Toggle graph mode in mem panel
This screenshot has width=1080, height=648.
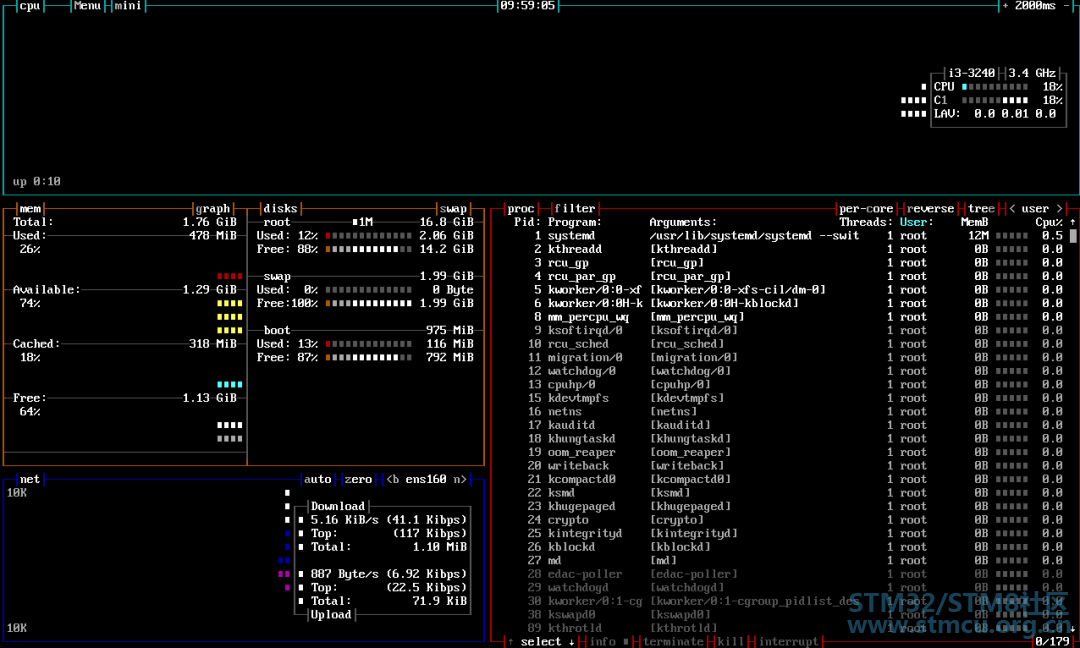click(212, 209)
